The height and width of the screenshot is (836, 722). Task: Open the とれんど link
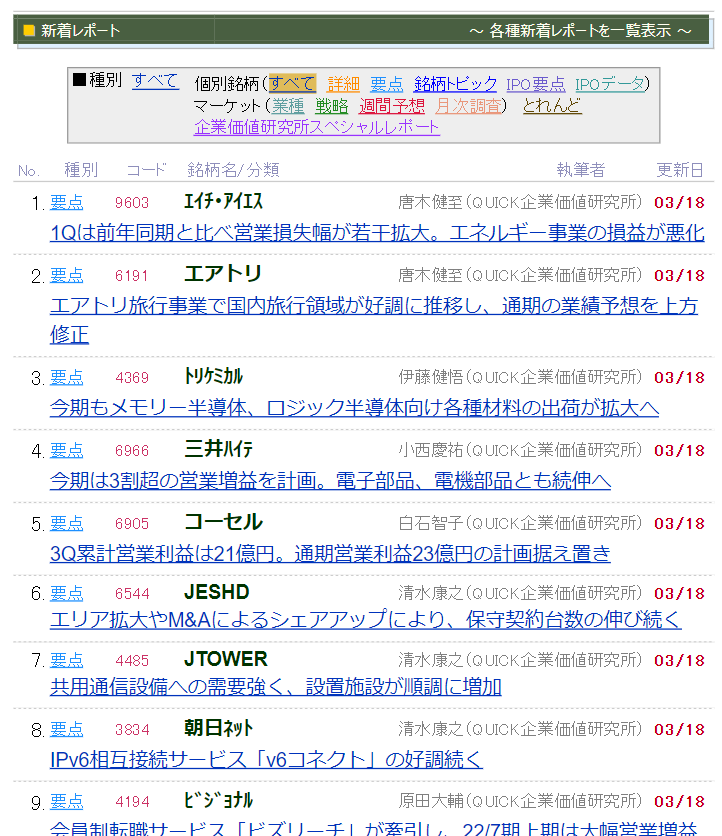(x=551, y=106)
